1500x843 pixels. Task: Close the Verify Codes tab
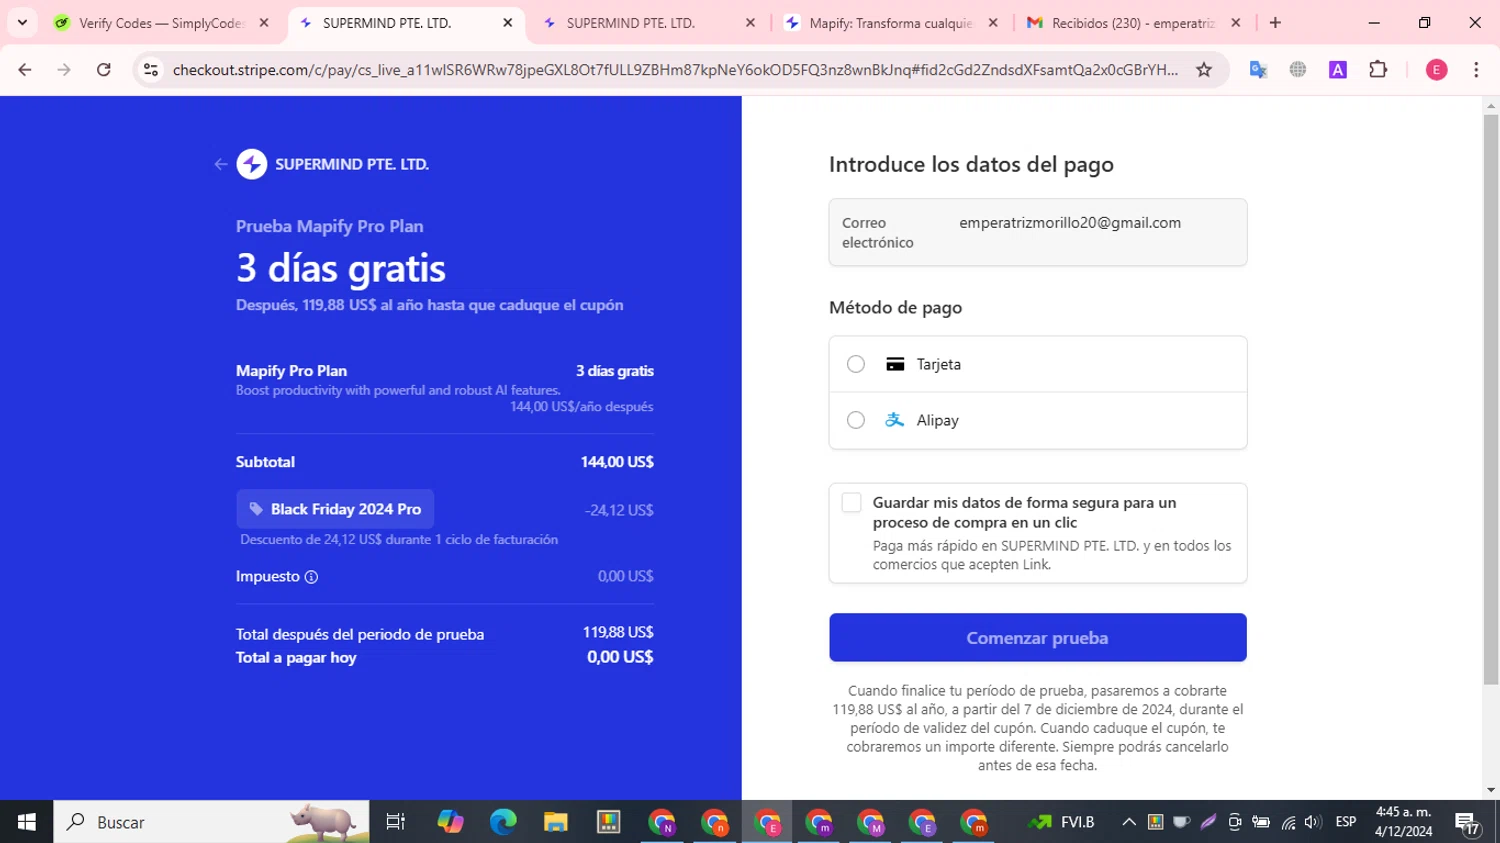[x=264, y=23]
